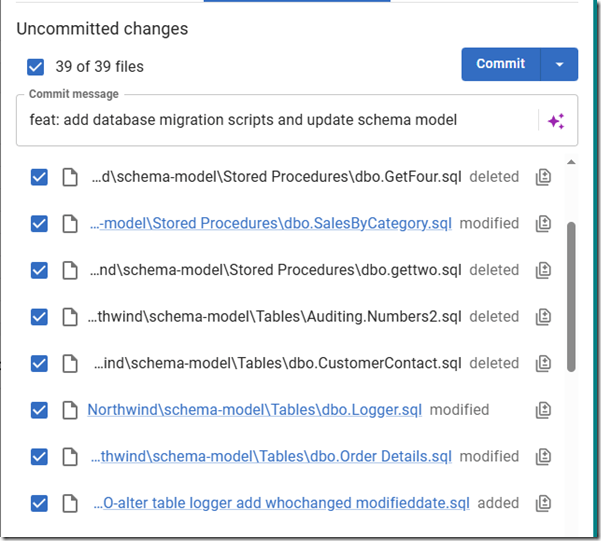Open the dbo.Order Details.sql file link

pyautogui.click(x=271, y=456)
